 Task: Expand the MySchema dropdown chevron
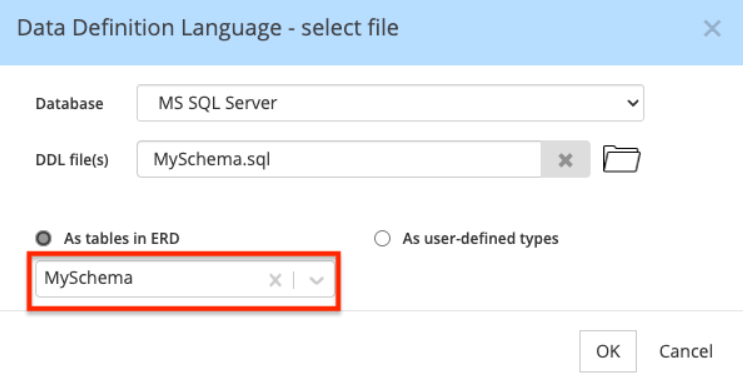tap(316, 280)
